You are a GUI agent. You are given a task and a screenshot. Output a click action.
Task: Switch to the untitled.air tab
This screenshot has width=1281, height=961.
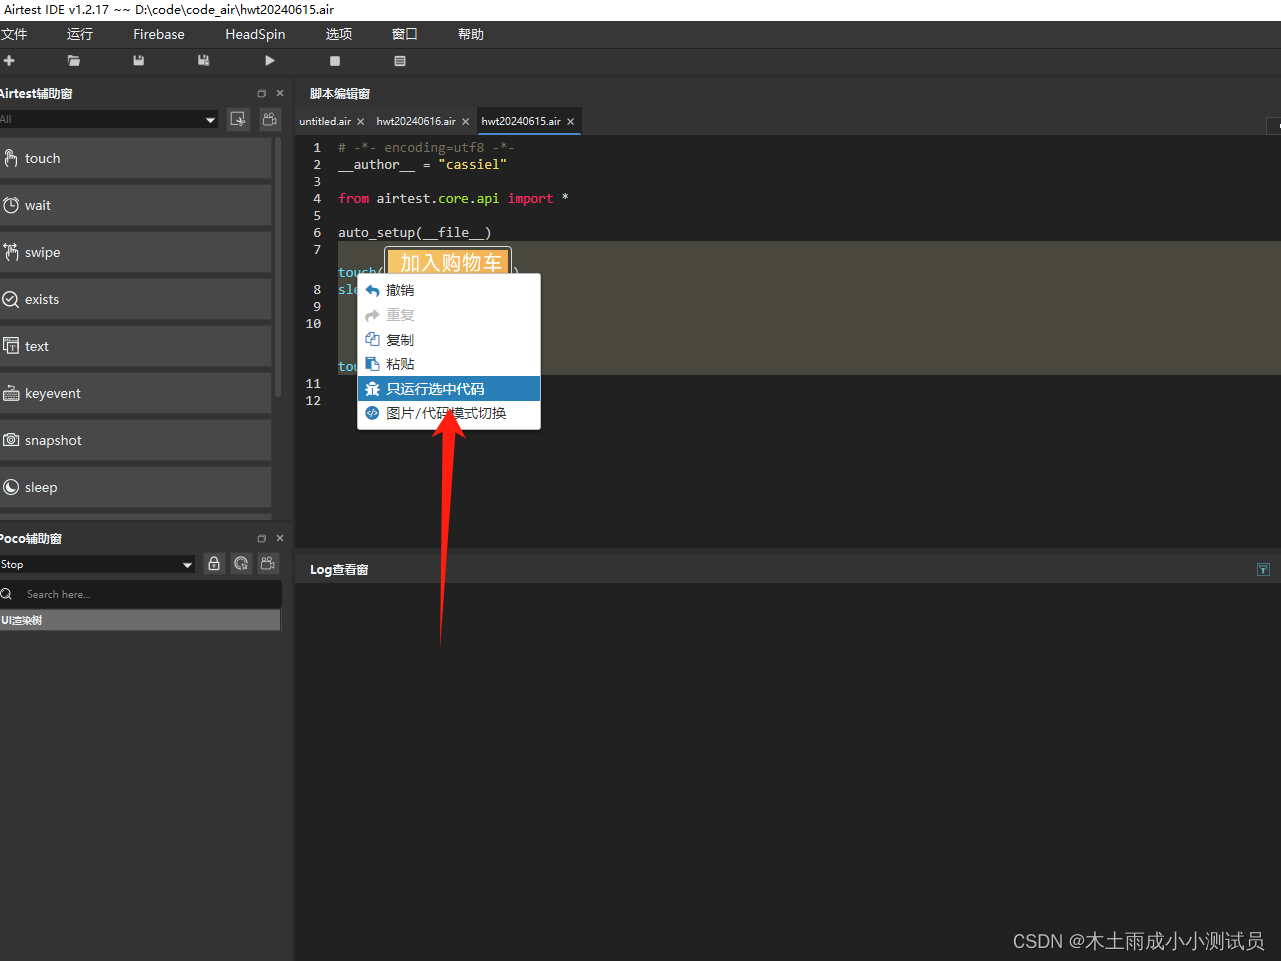coord(325,121)
